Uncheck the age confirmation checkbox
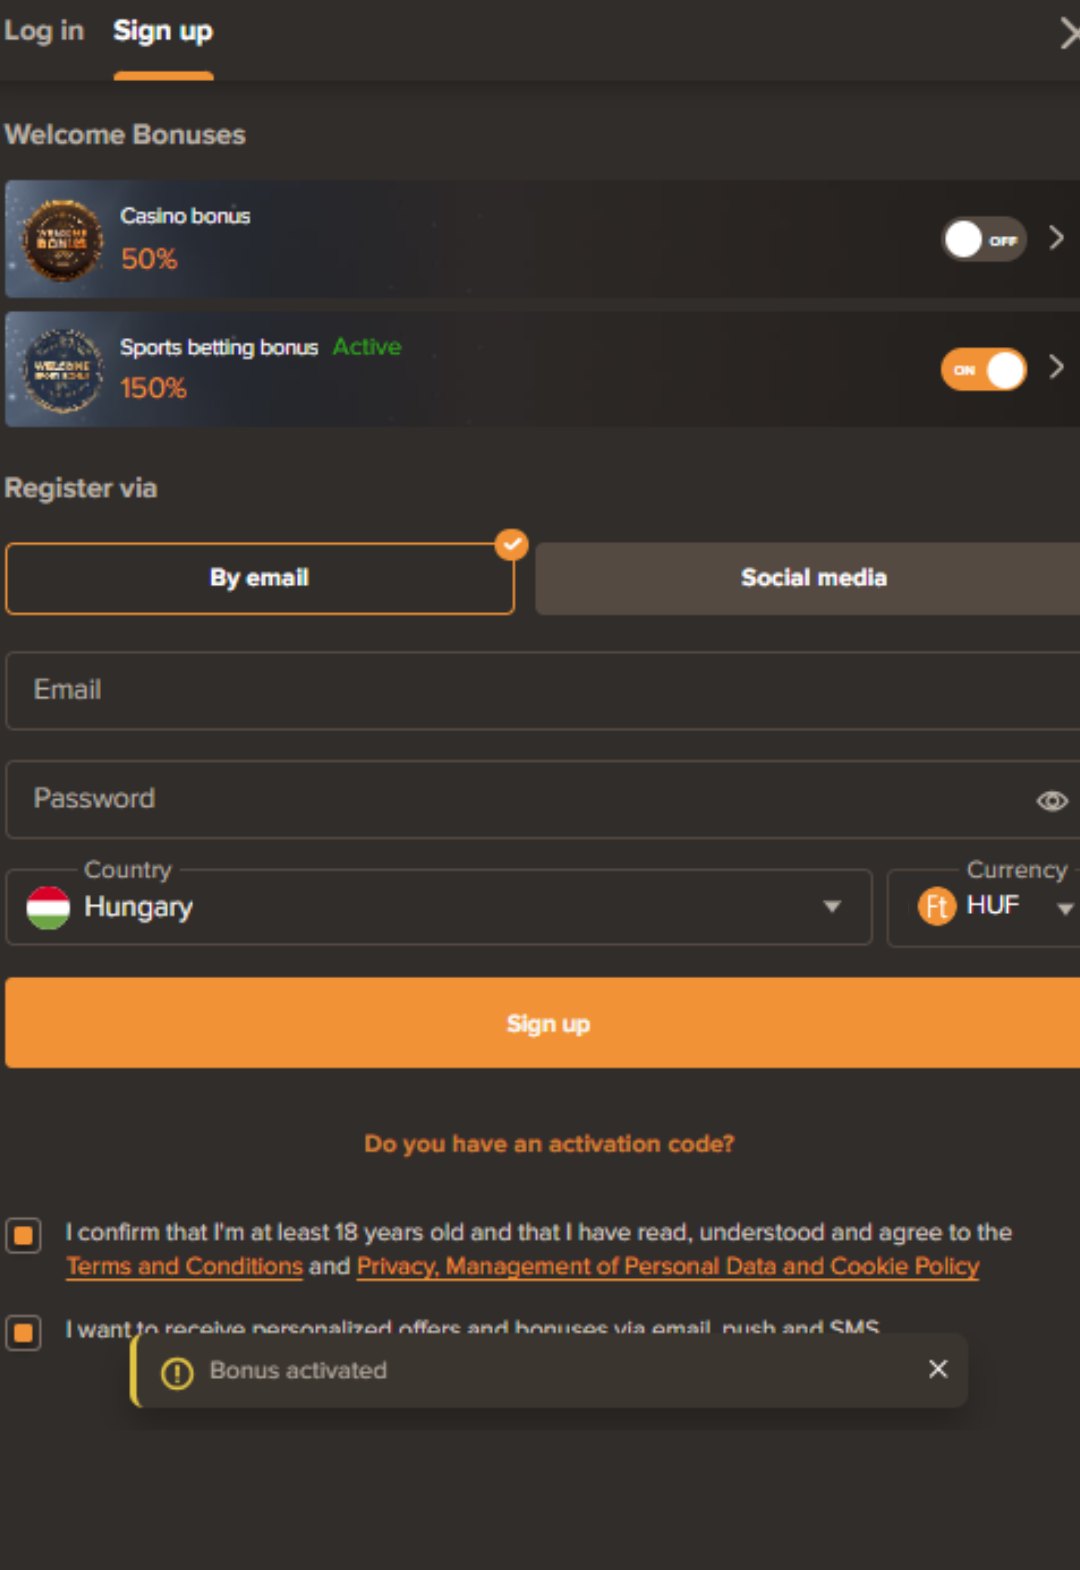The height and width of the screenshot is (1570, 1080). point(23,1236)
